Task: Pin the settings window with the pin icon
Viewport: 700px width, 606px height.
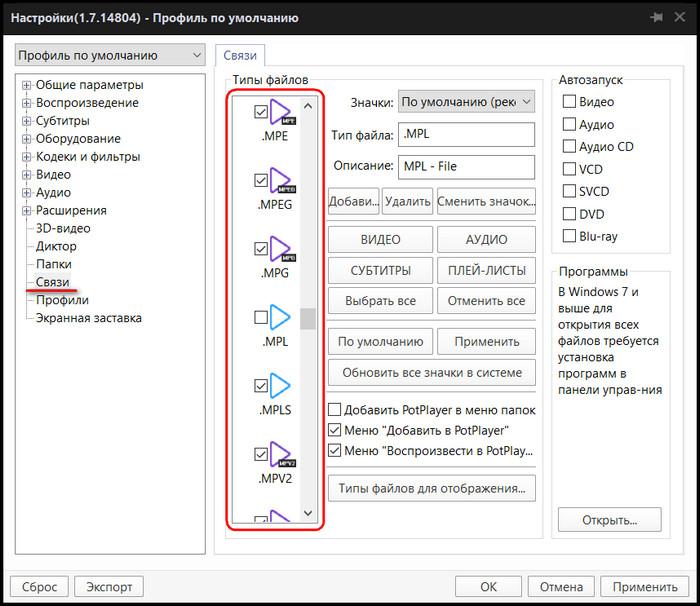Action: coord(656,17)
